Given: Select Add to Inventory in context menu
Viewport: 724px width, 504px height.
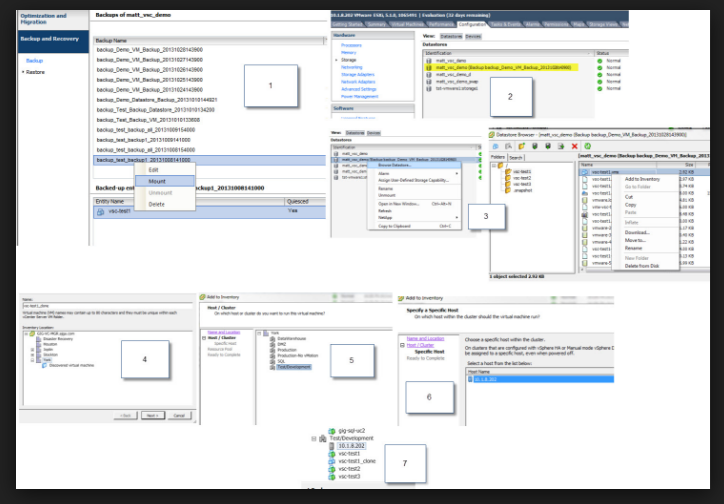Looking at the screenshot, I should tap(640, 178).
